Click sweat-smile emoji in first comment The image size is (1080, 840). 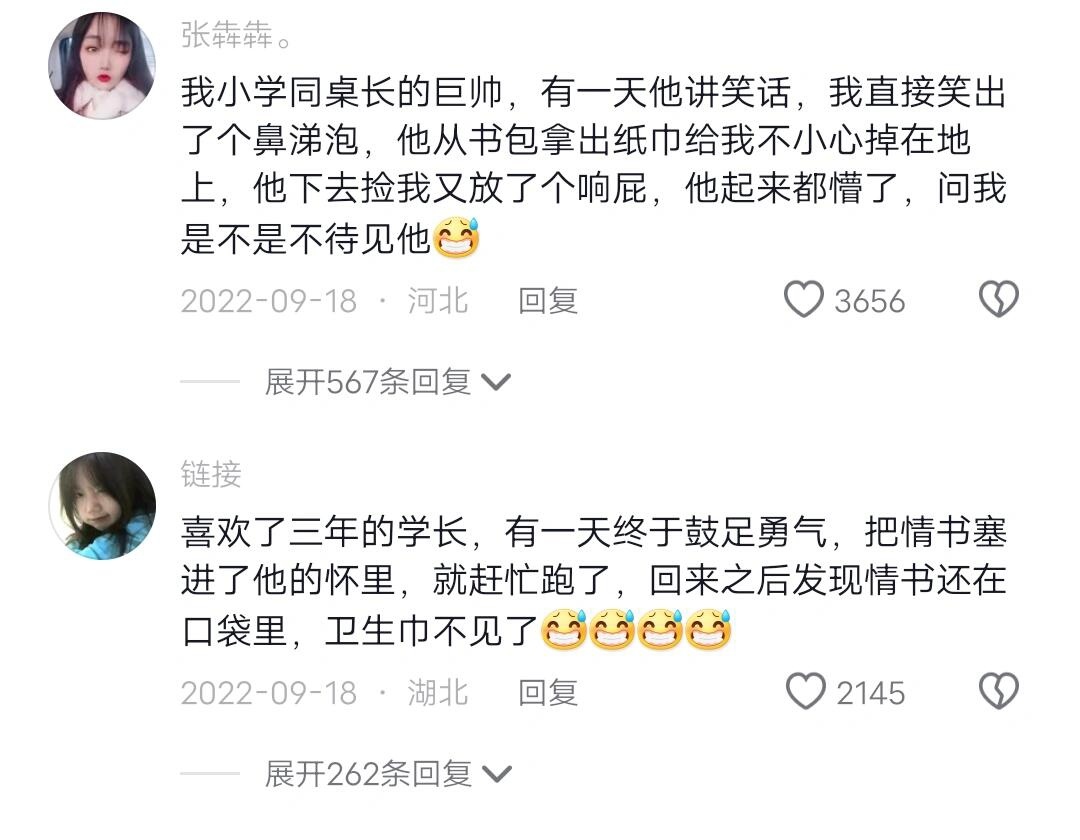(x=455, y=238)
